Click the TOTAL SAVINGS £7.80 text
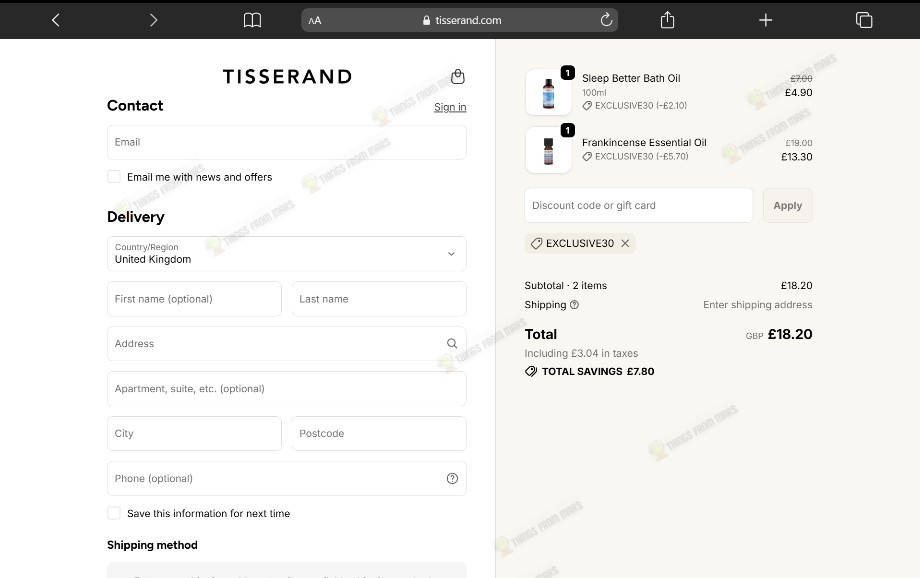920x578 pixels. click(598, 371)
